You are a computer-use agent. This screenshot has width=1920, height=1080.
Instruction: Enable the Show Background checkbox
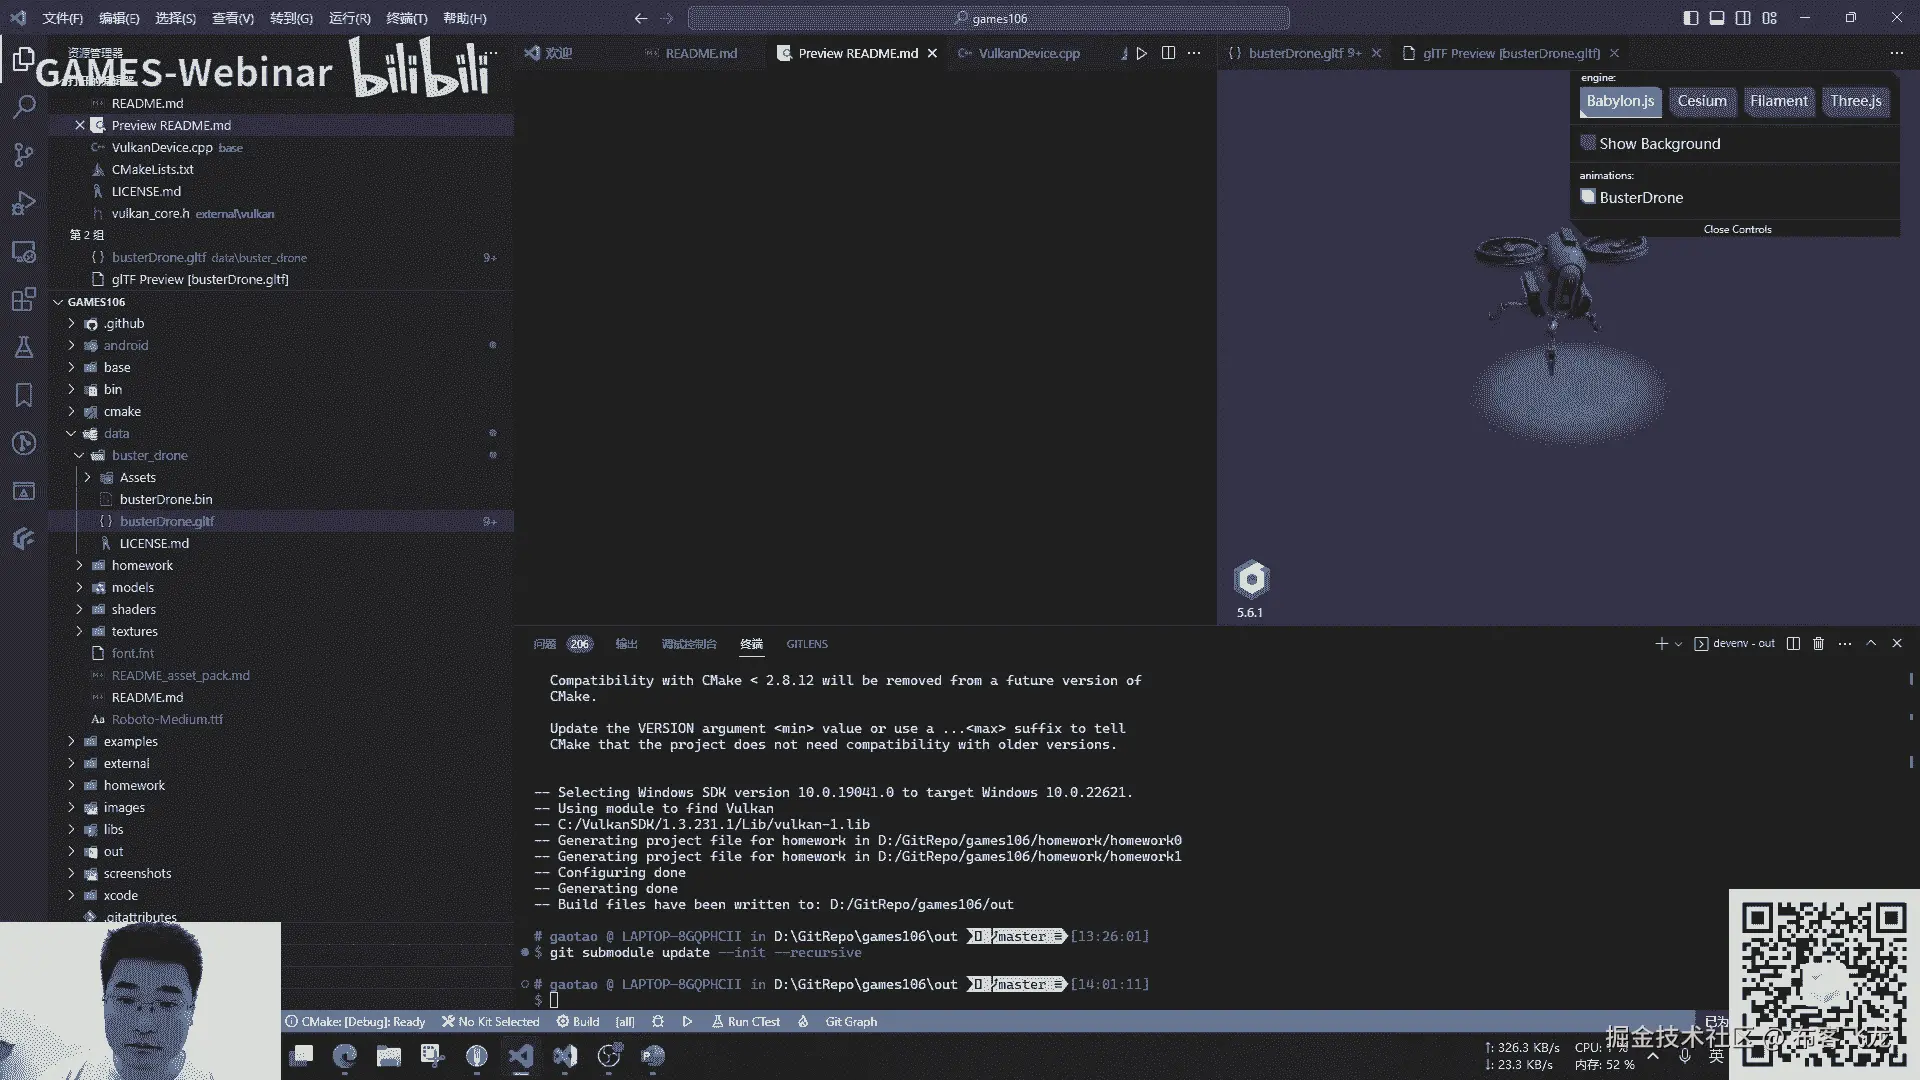(1588, 143)
